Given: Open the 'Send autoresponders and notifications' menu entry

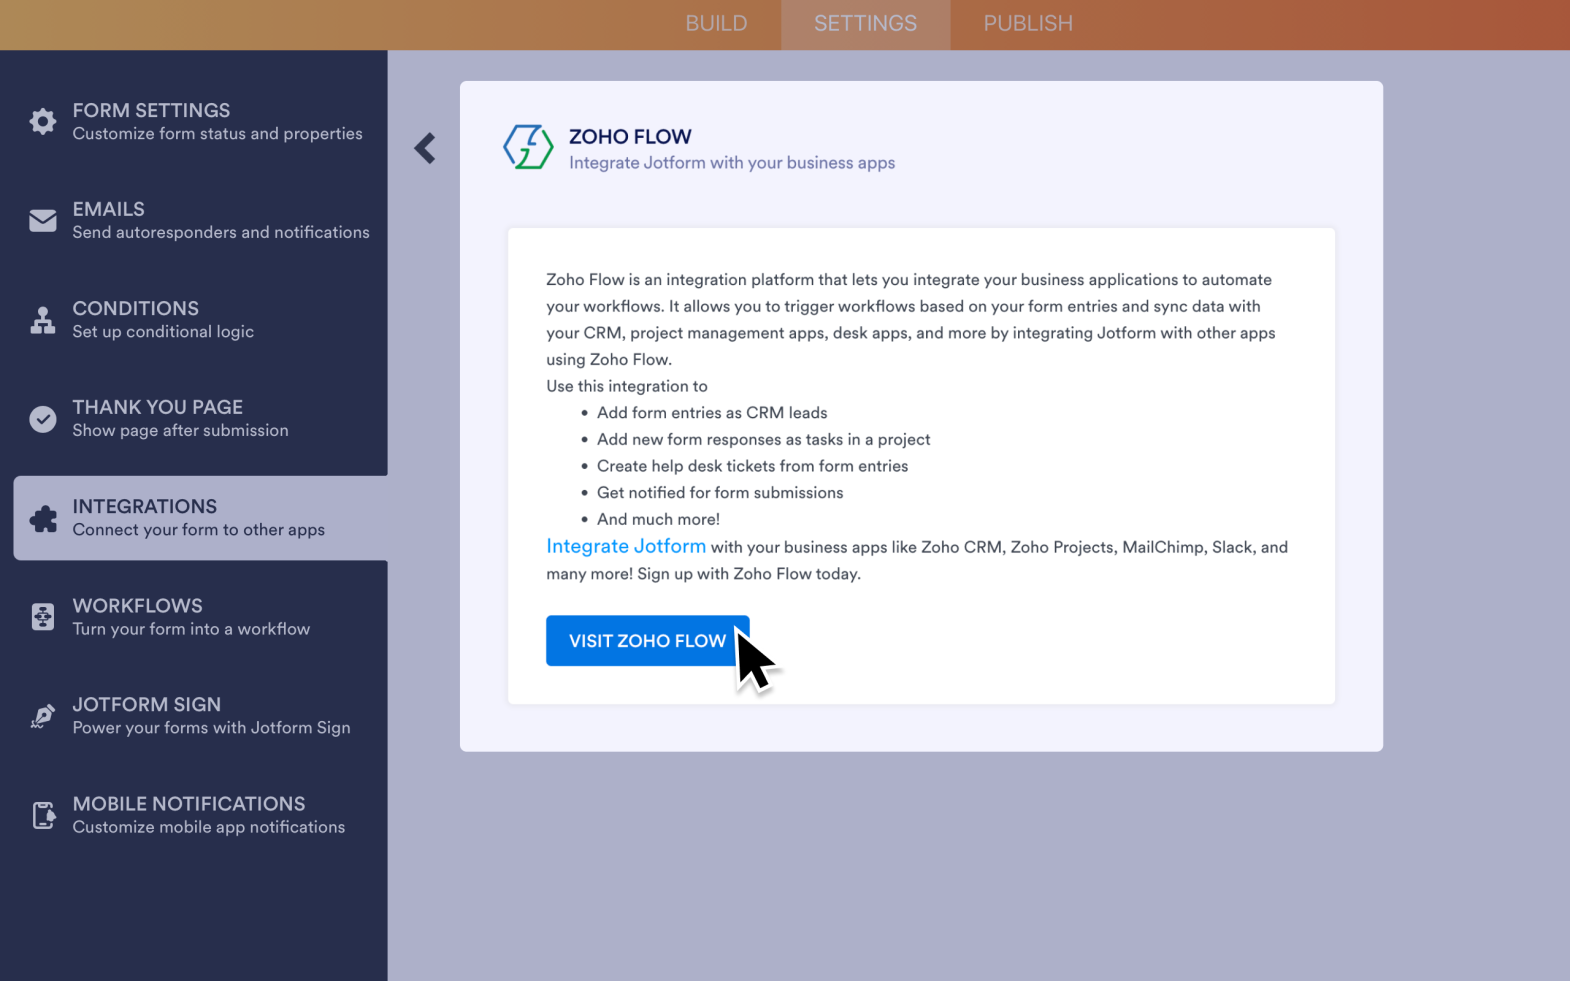Looking at the screenshot, I should coord(221,232).
